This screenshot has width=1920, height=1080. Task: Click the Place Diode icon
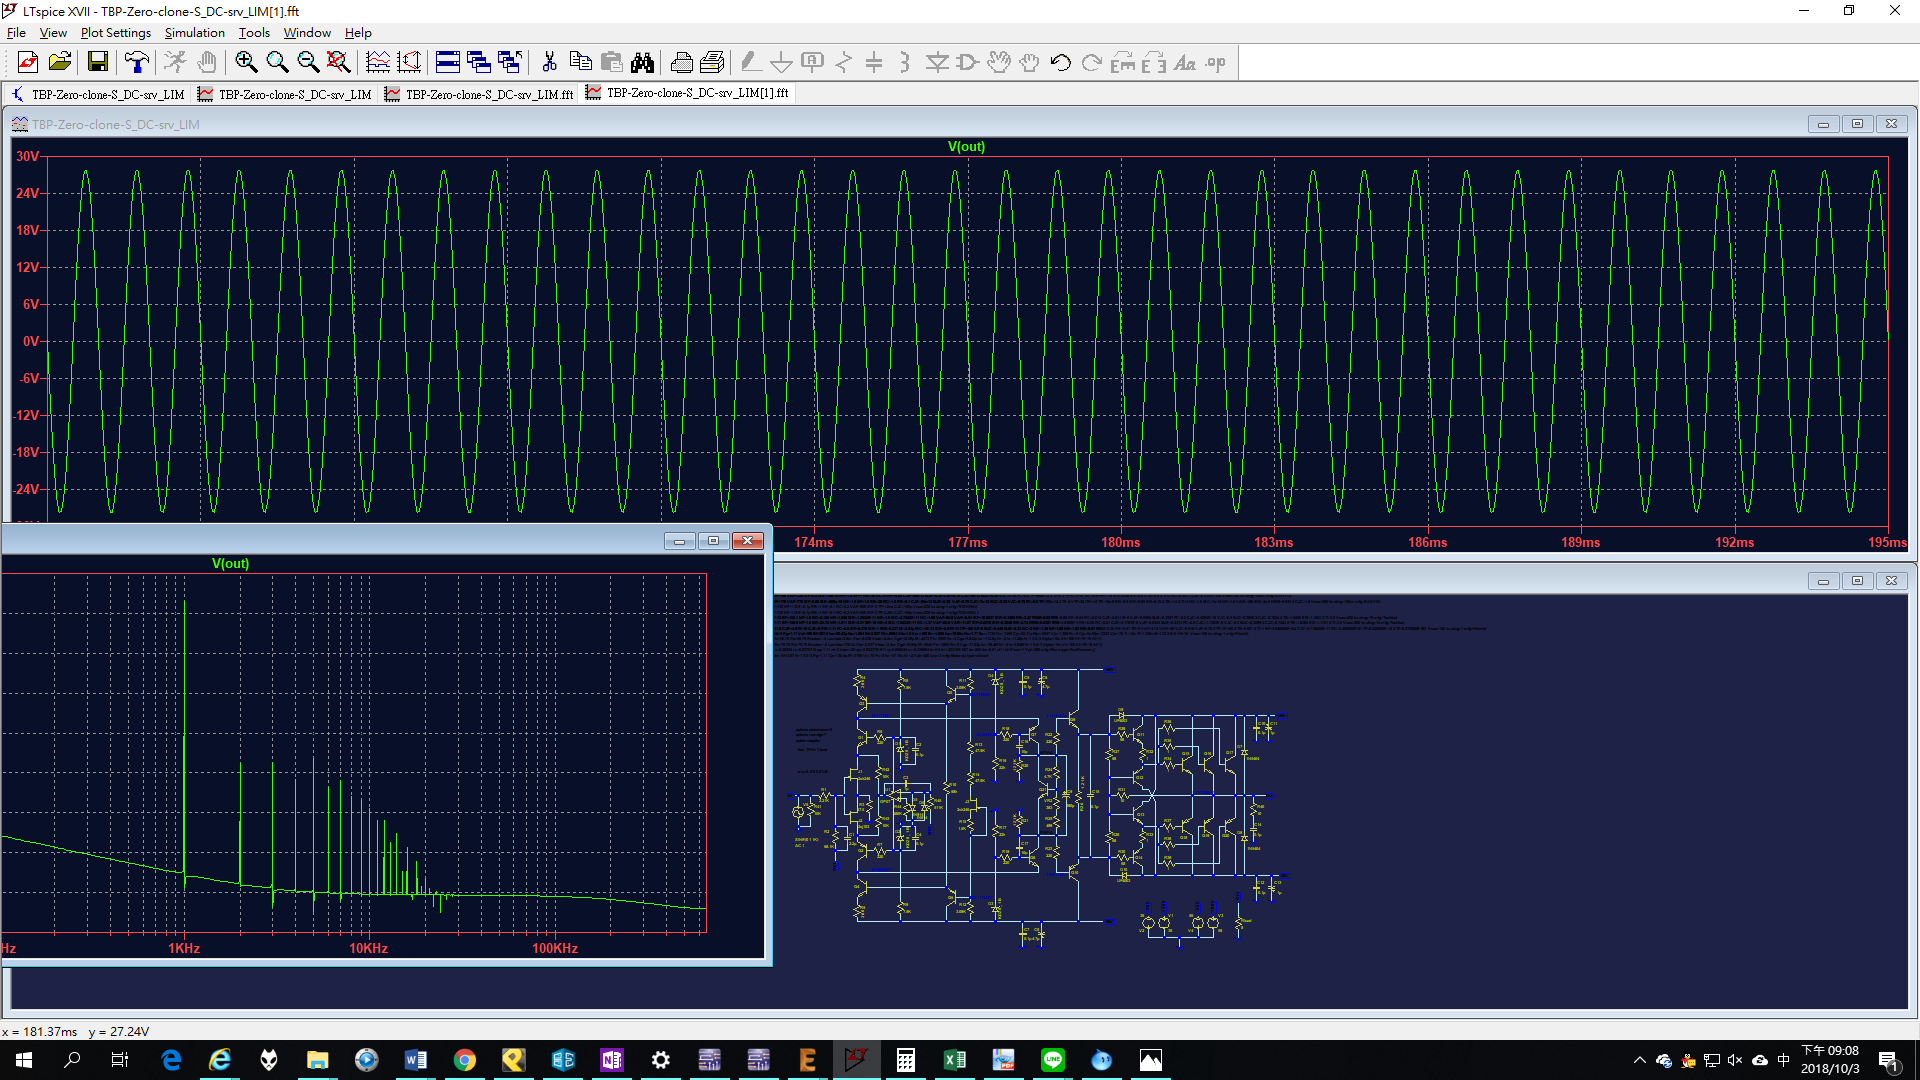click(x=937, y=62)
